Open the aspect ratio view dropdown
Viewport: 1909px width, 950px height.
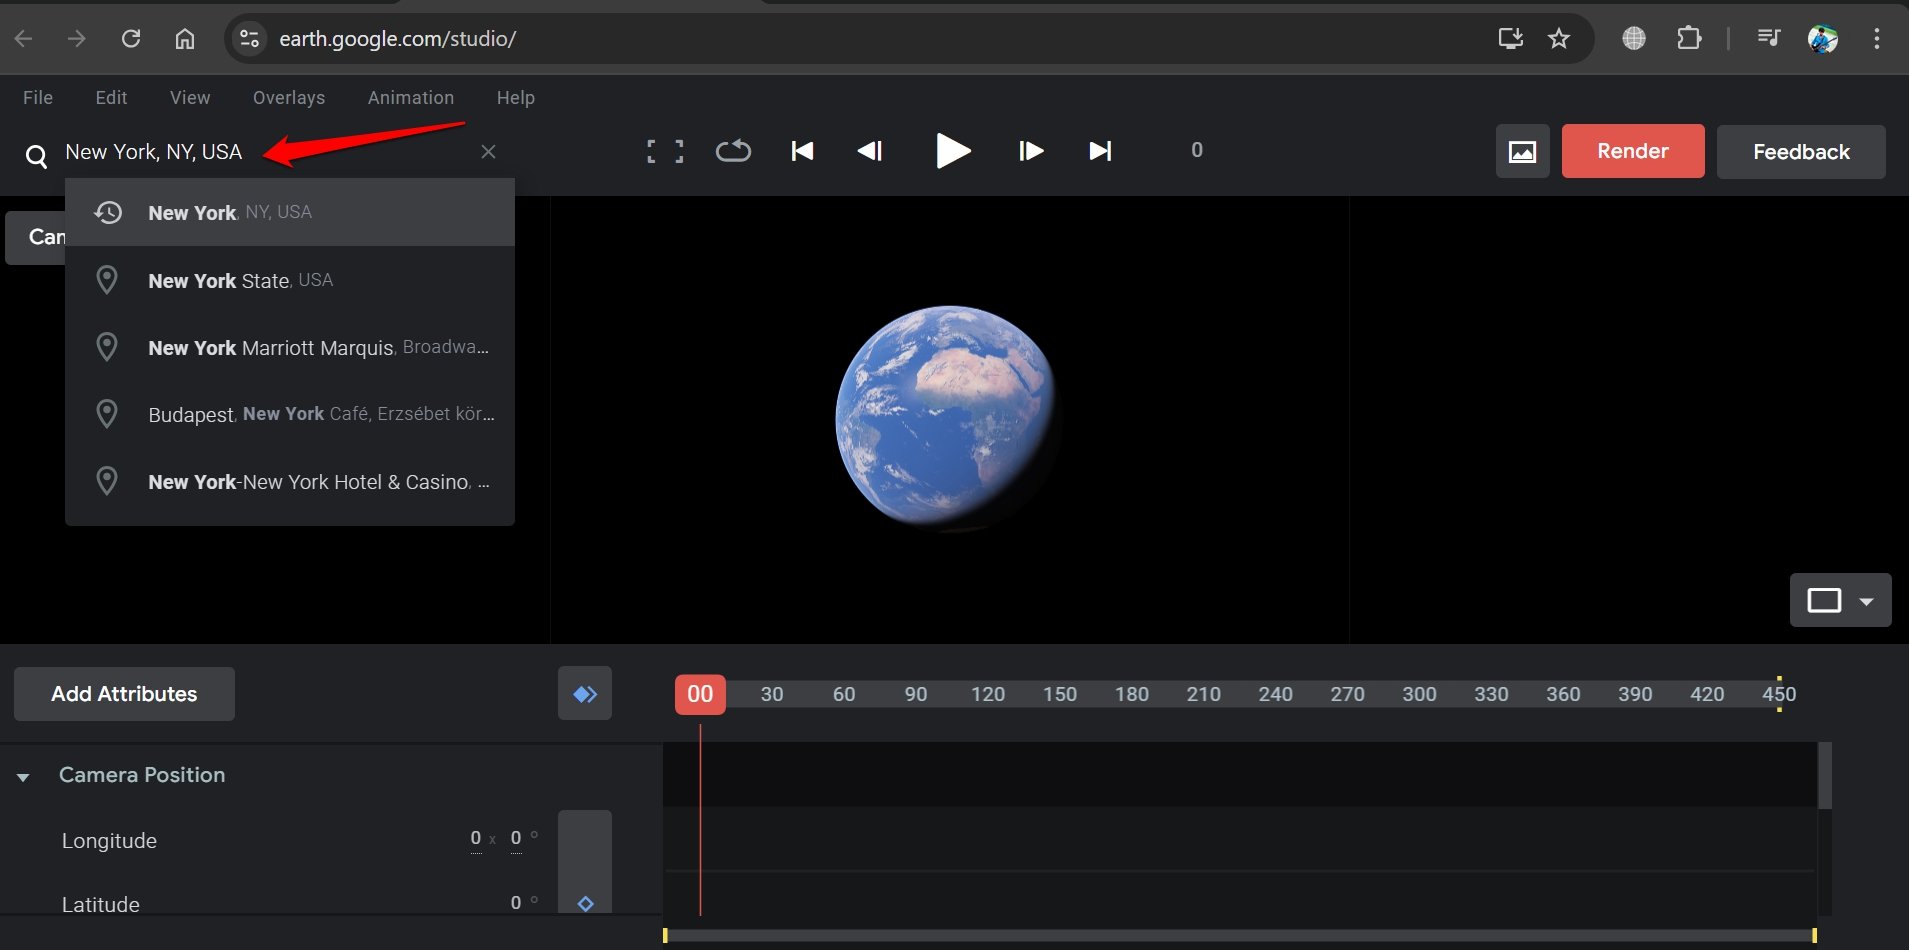tap(1840, 600)
